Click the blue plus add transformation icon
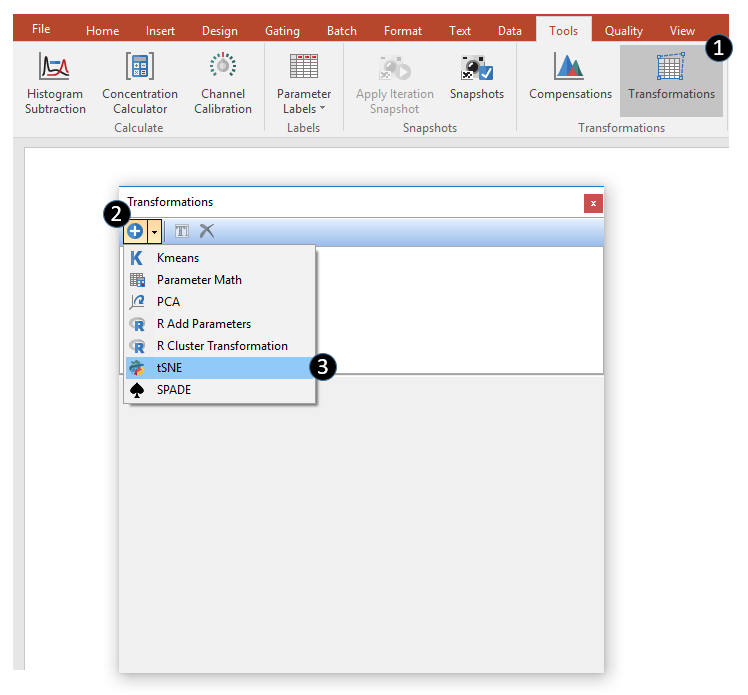 click(135, 231)
